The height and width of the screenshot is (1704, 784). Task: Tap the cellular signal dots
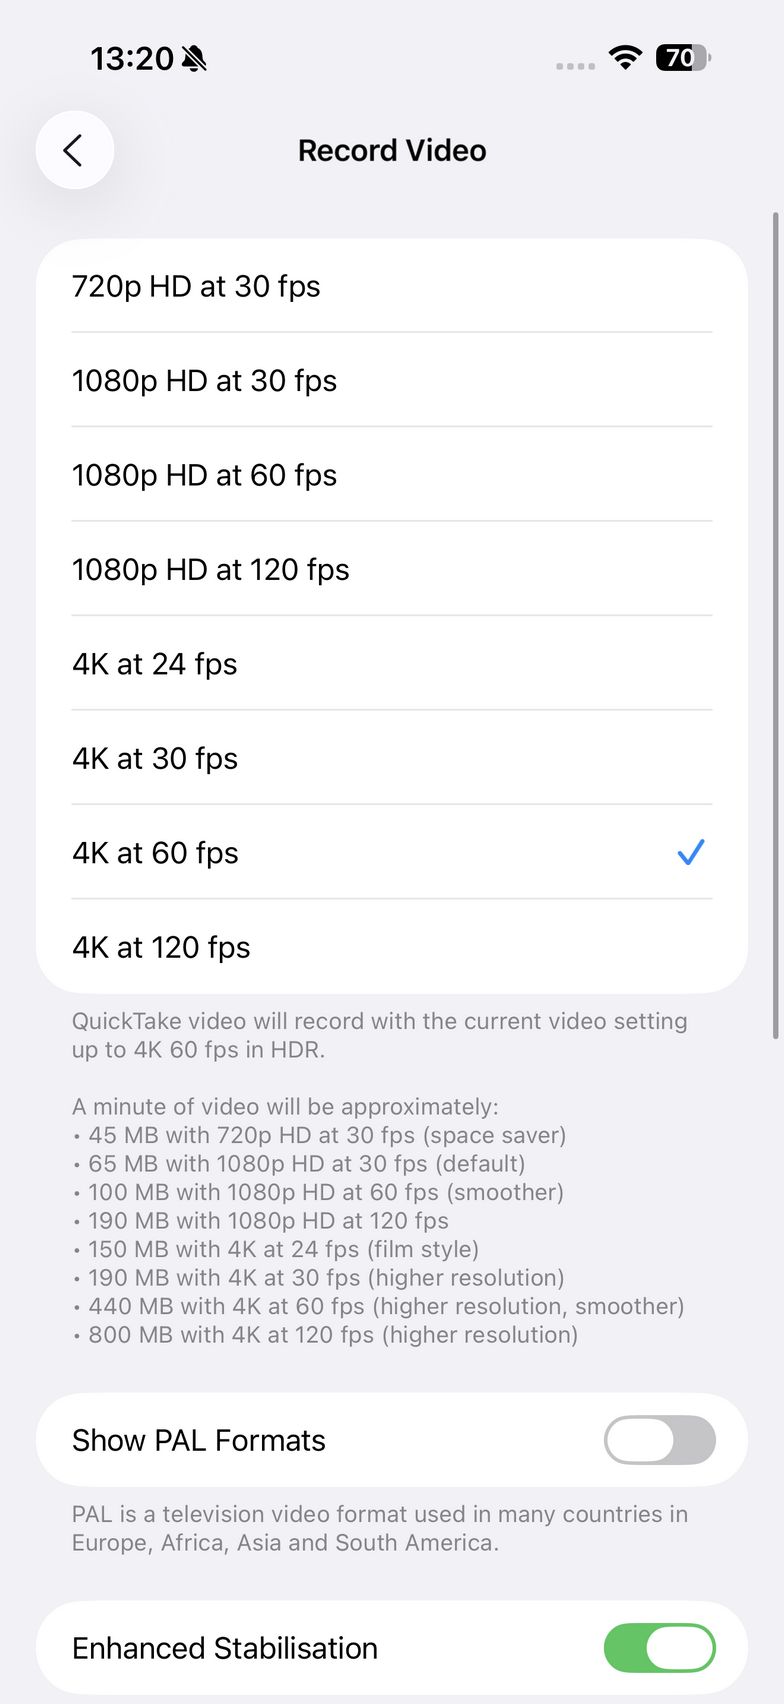(x=575, y=66)
